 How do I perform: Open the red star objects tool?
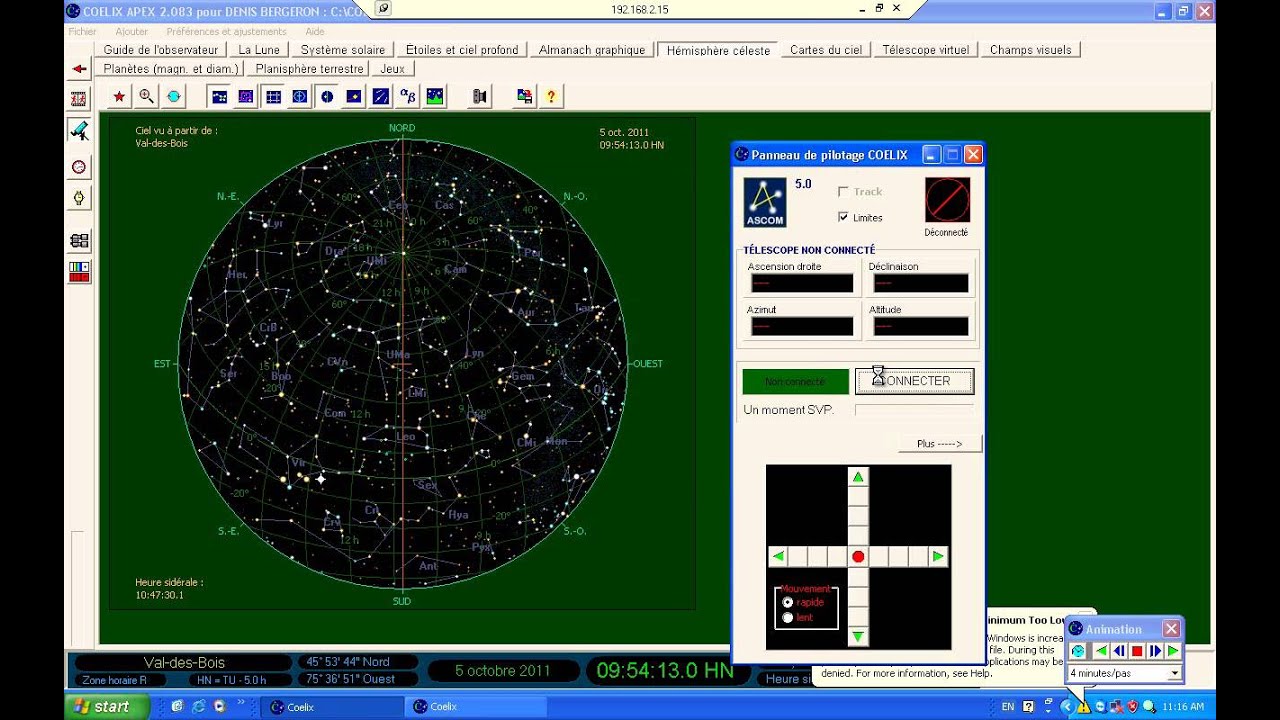[119, 96]
